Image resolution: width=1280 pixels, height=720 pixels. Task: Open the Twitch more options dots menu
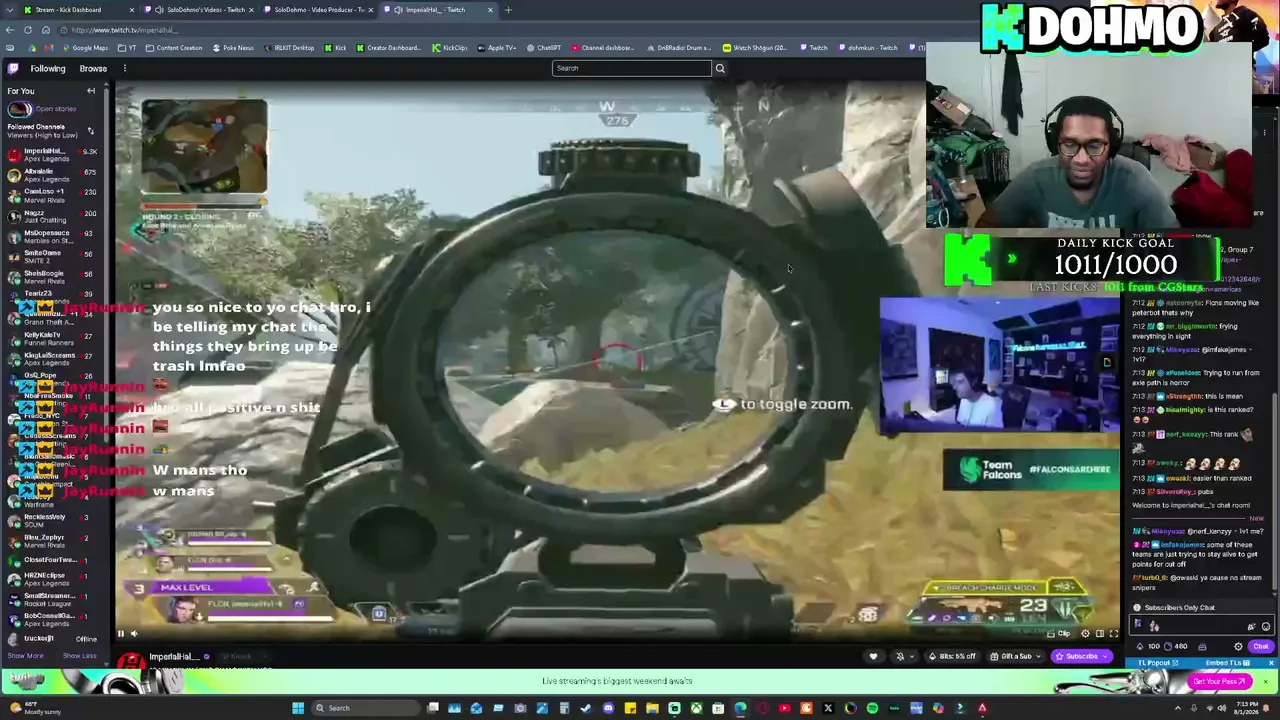(x=124, y=68)
